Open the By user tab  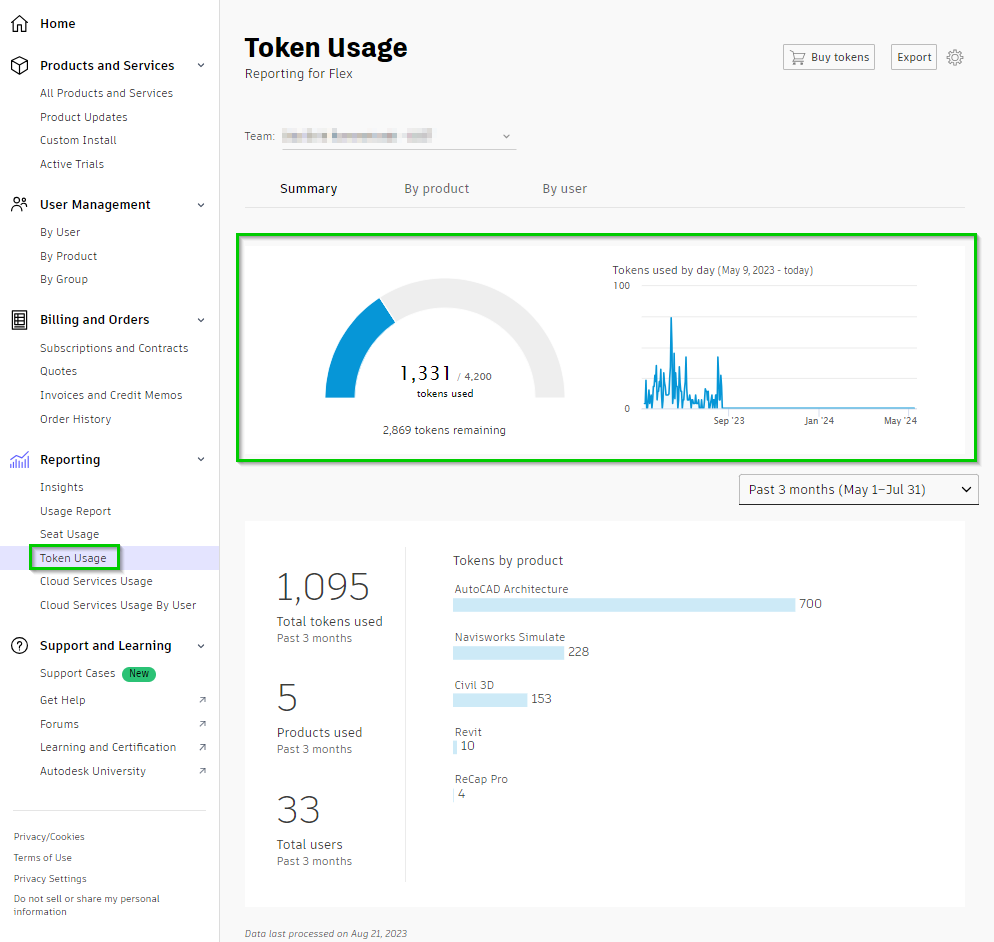[x=564, y=188]
